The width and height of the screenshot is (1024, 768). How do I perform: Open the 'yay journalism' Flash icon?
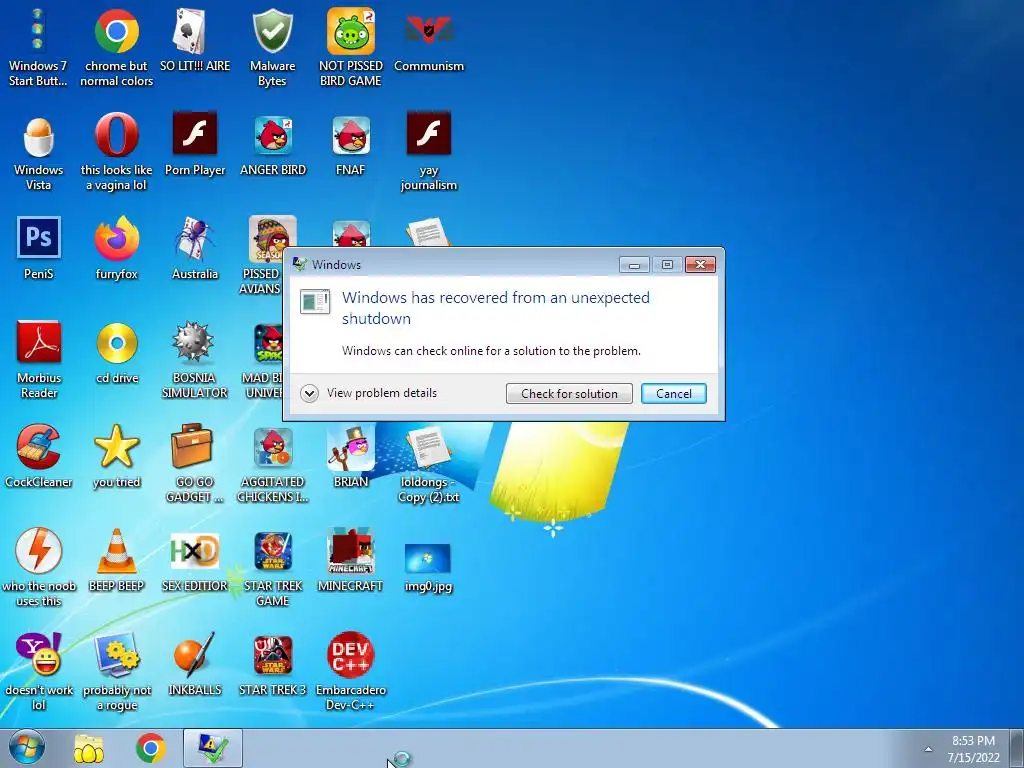click(428, 152)
